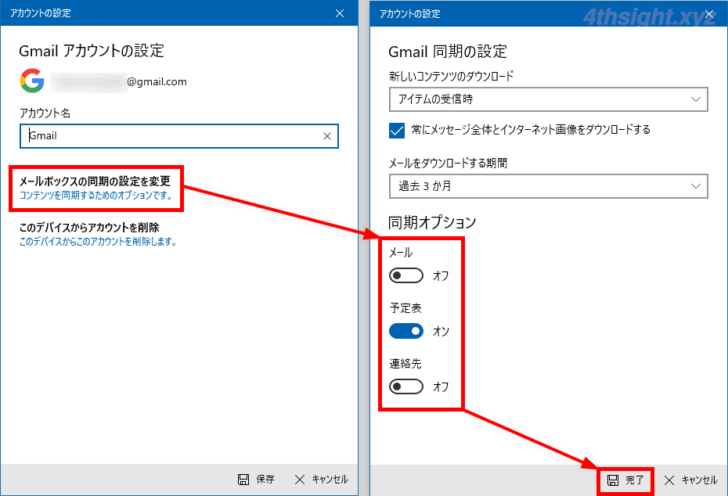Image resolution: width=728 pixels, height=496 pixels.
Task: Click the メールをダウンロードする期間 label
Action: 448,163
